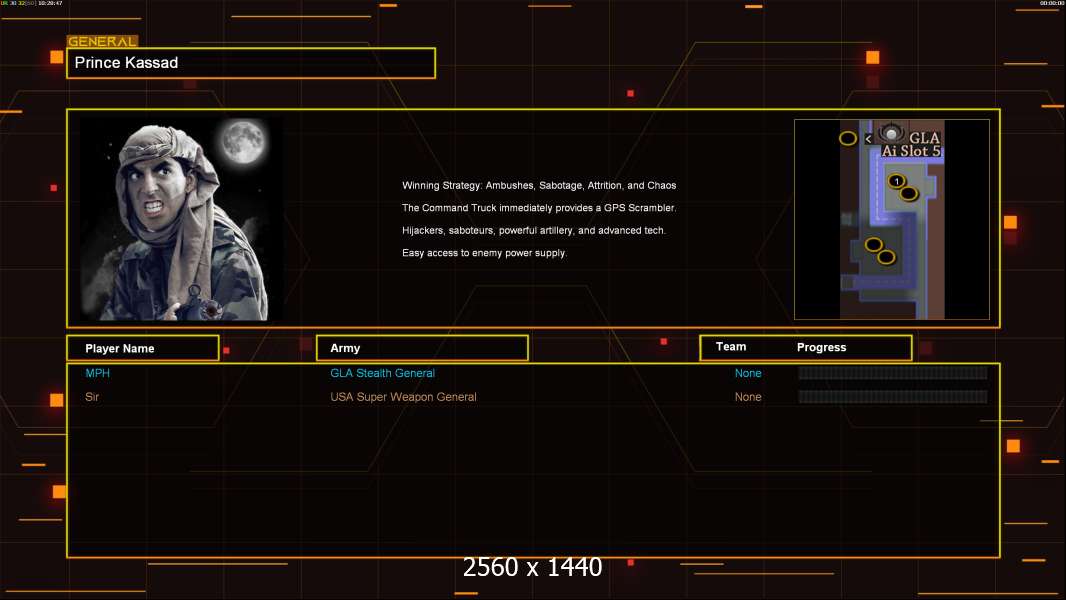Click the loading progress bar for Sir

tap(892, 397)
